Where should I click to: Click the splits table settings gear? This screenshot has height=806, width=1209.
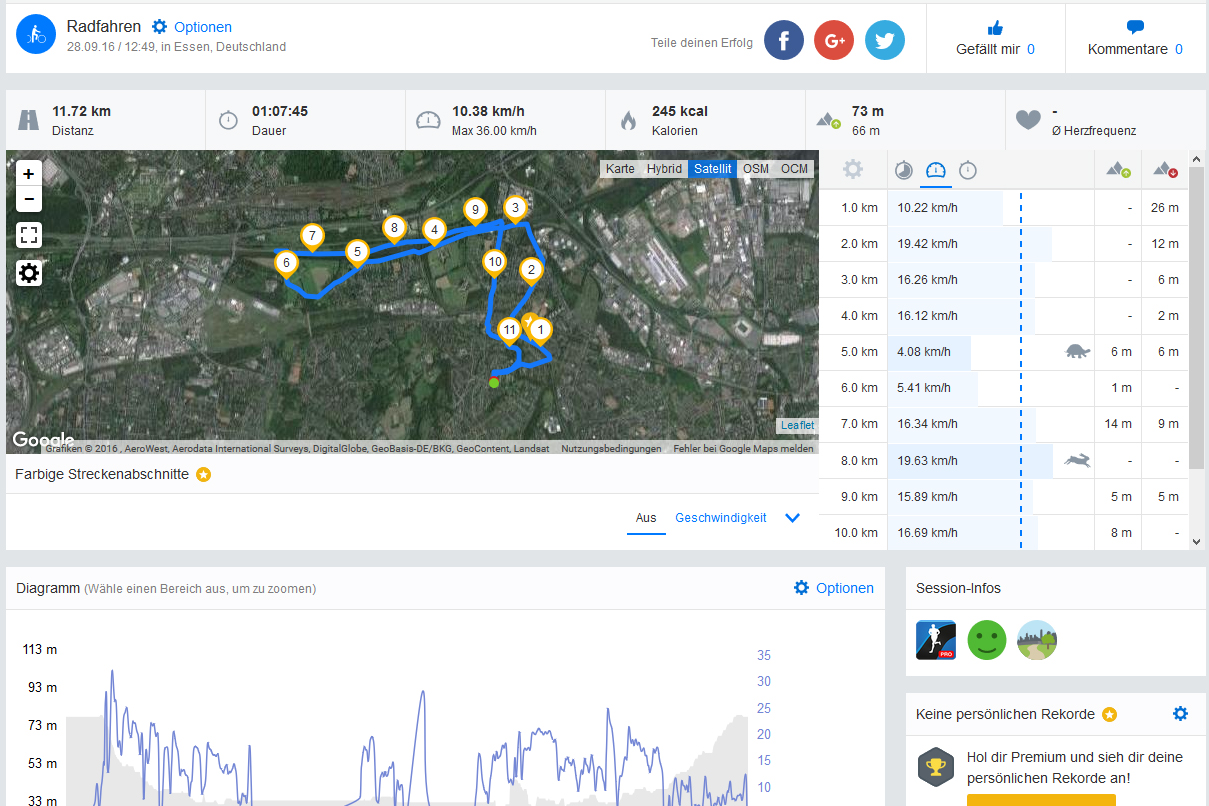(x=853, y=170)
